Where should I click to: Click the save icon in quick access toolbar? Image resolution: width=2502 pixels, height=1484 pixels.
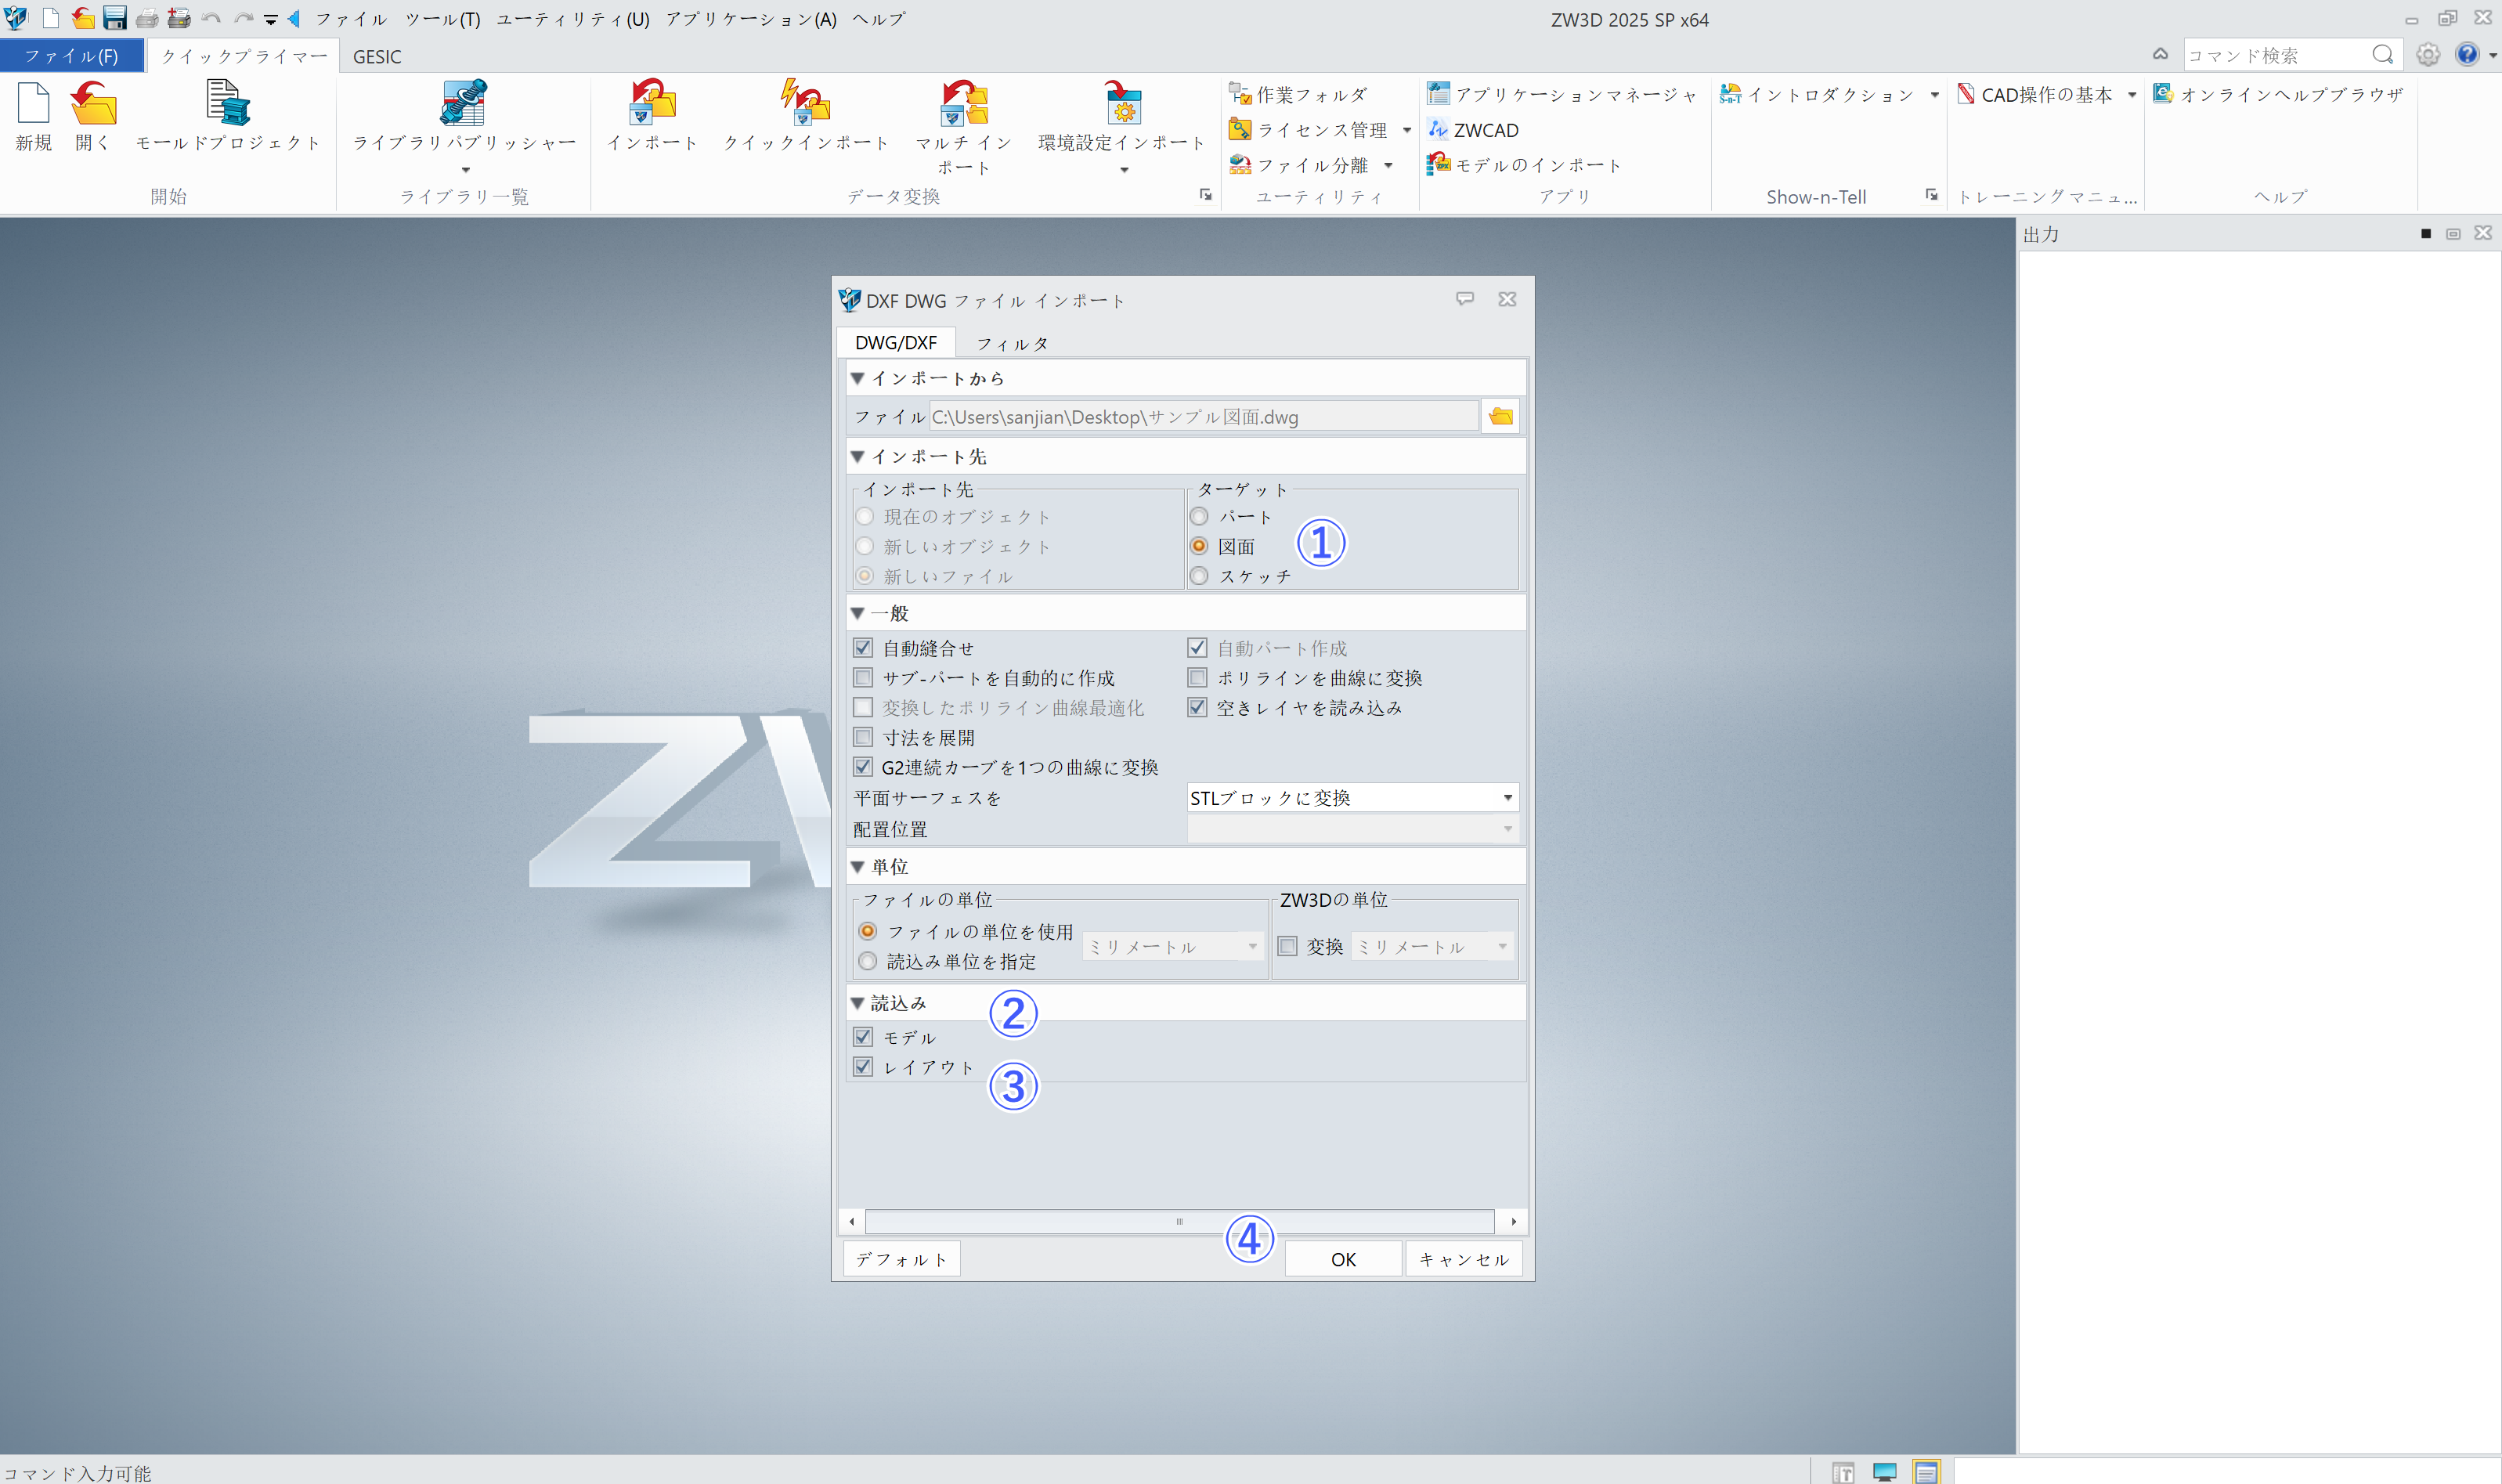pos(115,18)
